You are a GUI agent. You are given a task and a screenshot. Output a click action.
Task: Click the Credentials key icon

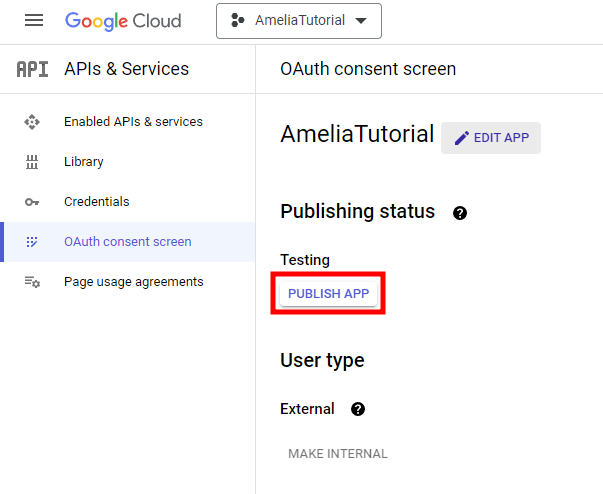pos(32,202)
